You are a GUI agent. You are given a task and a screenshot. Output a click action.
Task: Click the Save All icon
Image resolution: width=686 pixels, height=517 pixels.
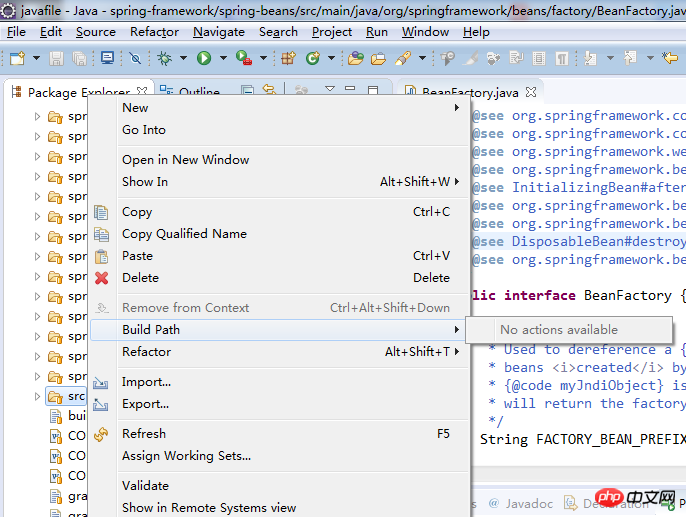coord(79,58)
